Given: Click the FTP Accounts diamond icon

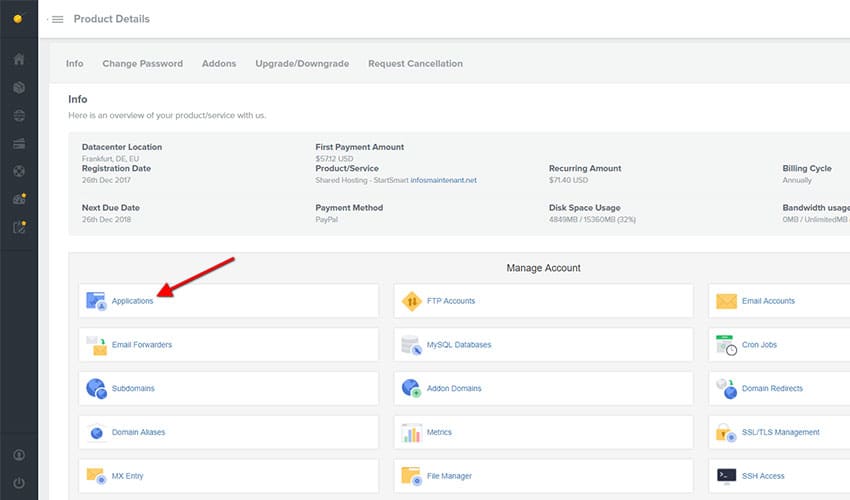Looking at the screenshot, I should 411,301.
